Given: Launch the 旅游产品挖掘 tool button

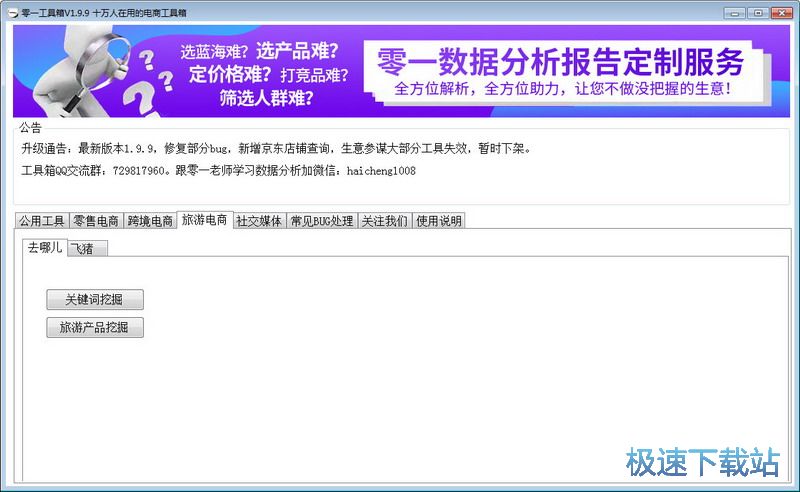Looking at the screenshot, I should click(x=95, y=328).
